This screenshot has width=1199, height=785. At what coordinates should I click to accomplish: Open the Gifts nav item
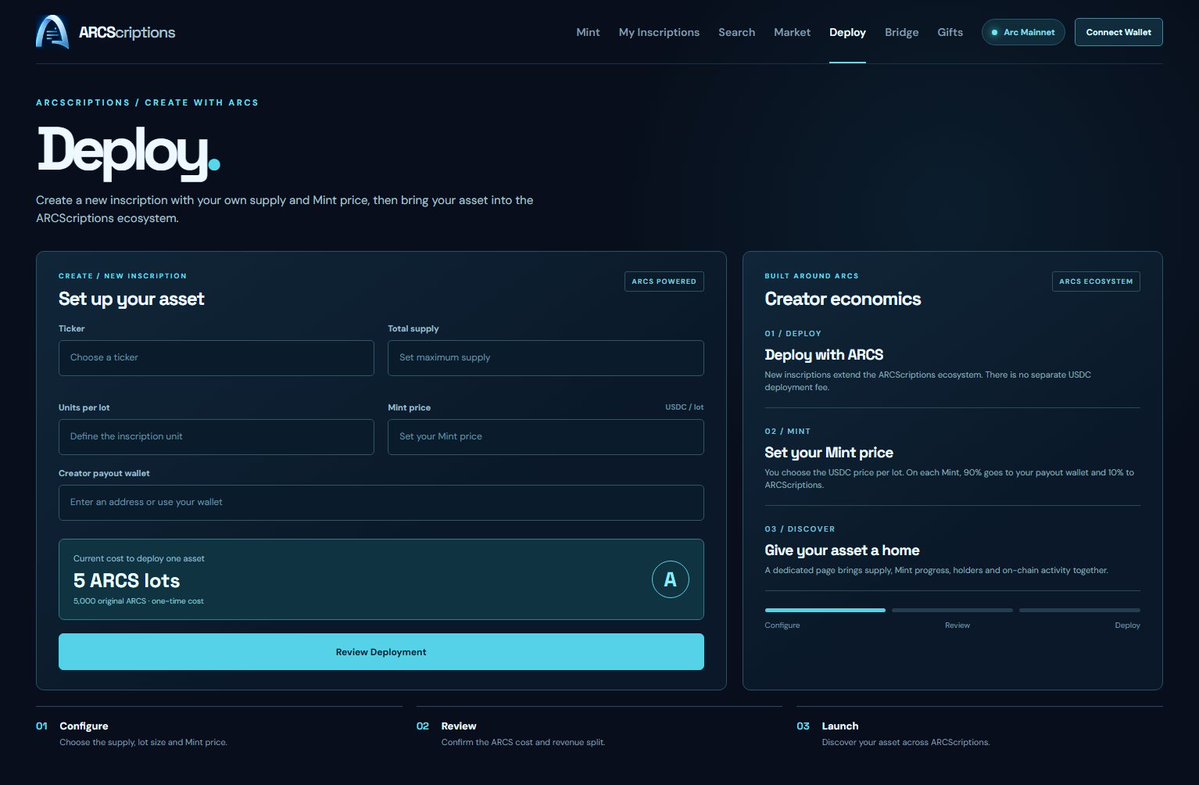pyautogui.click(x=950, y=32)
